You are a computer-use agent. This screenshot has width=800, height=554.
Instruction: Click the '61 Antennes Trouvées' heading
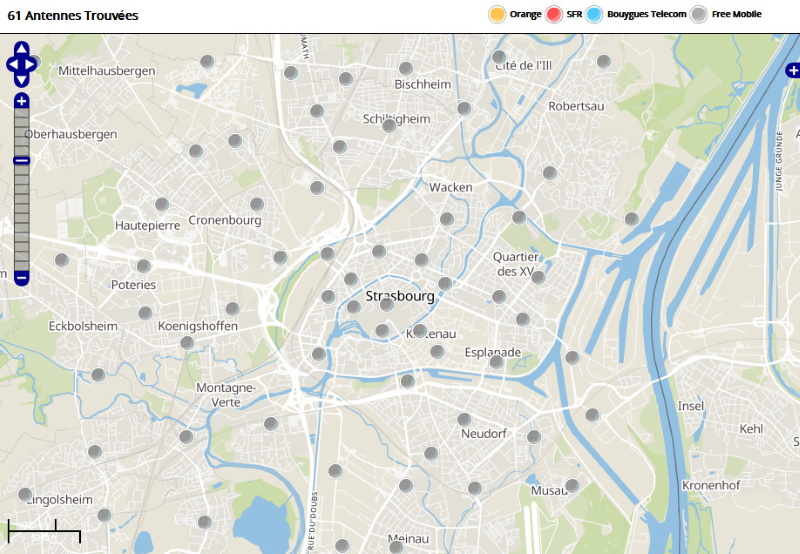coord(73,16)
